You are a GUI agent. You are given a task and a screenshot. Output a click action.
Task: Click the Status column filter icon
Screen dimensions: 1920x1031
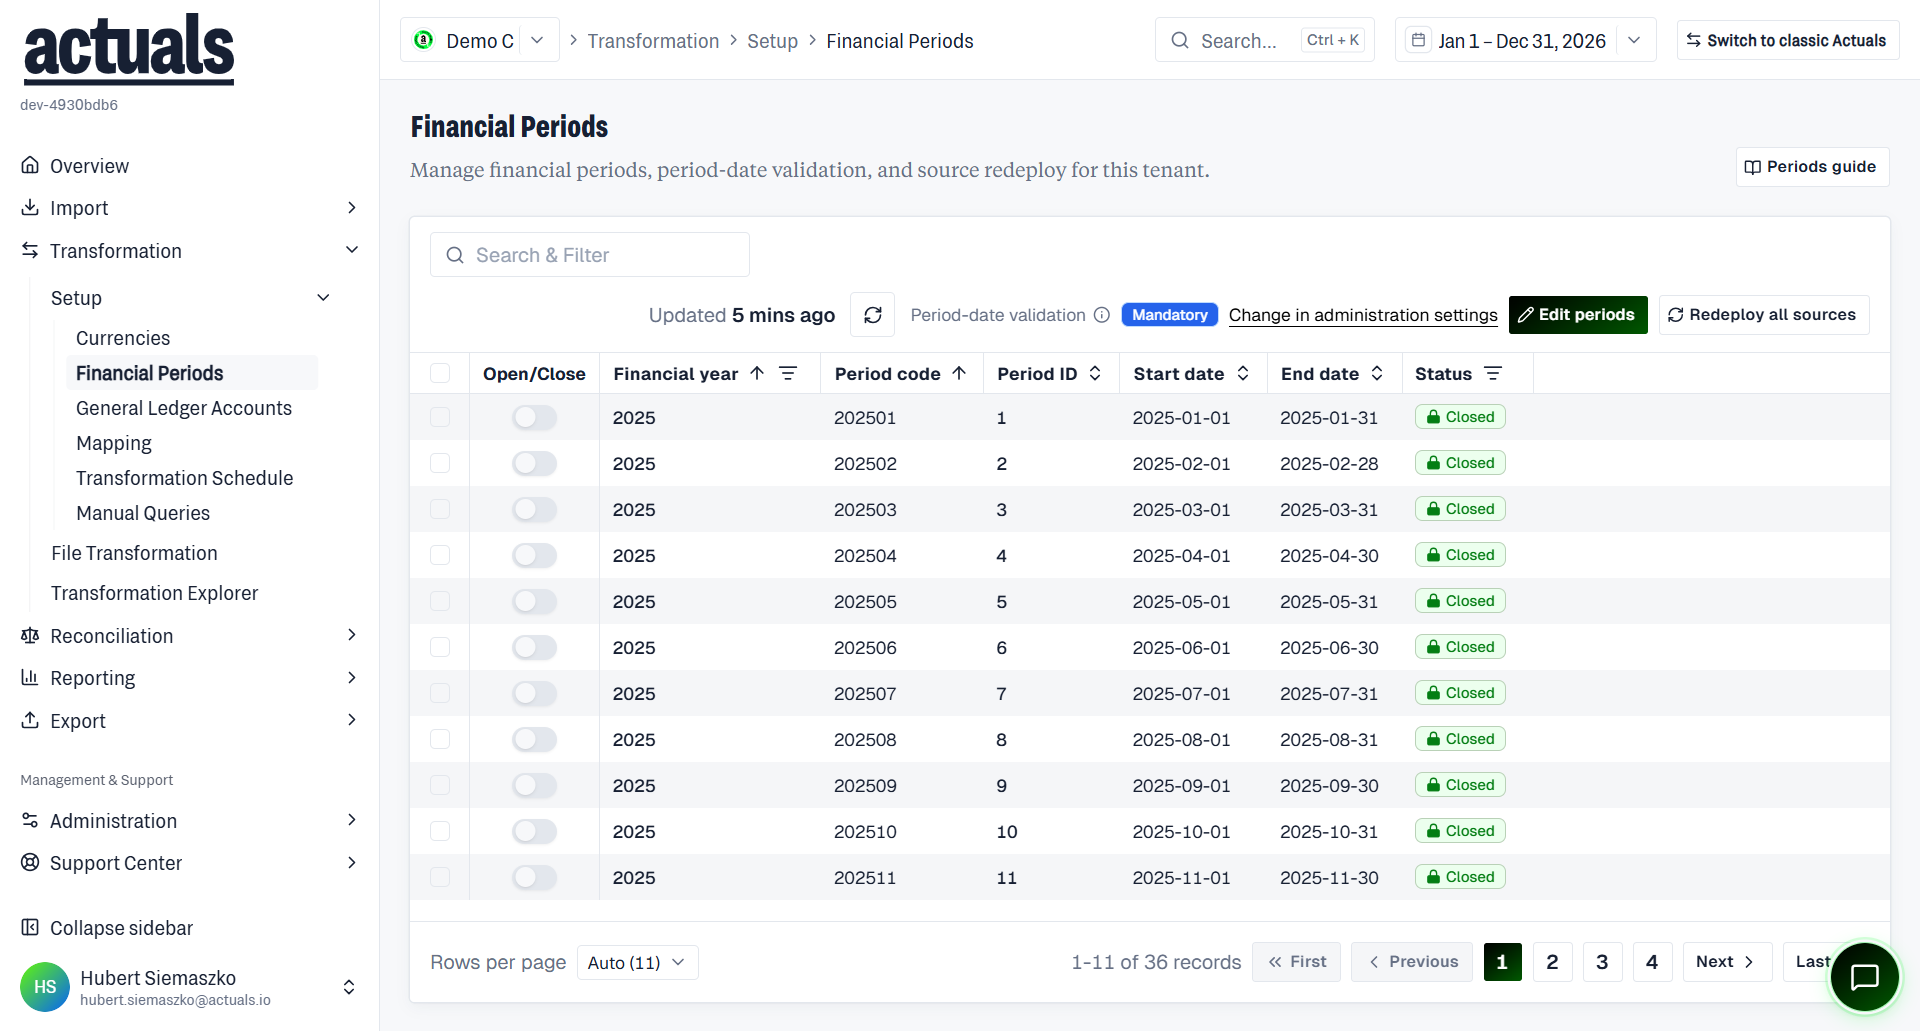(x=1493, y=373)
